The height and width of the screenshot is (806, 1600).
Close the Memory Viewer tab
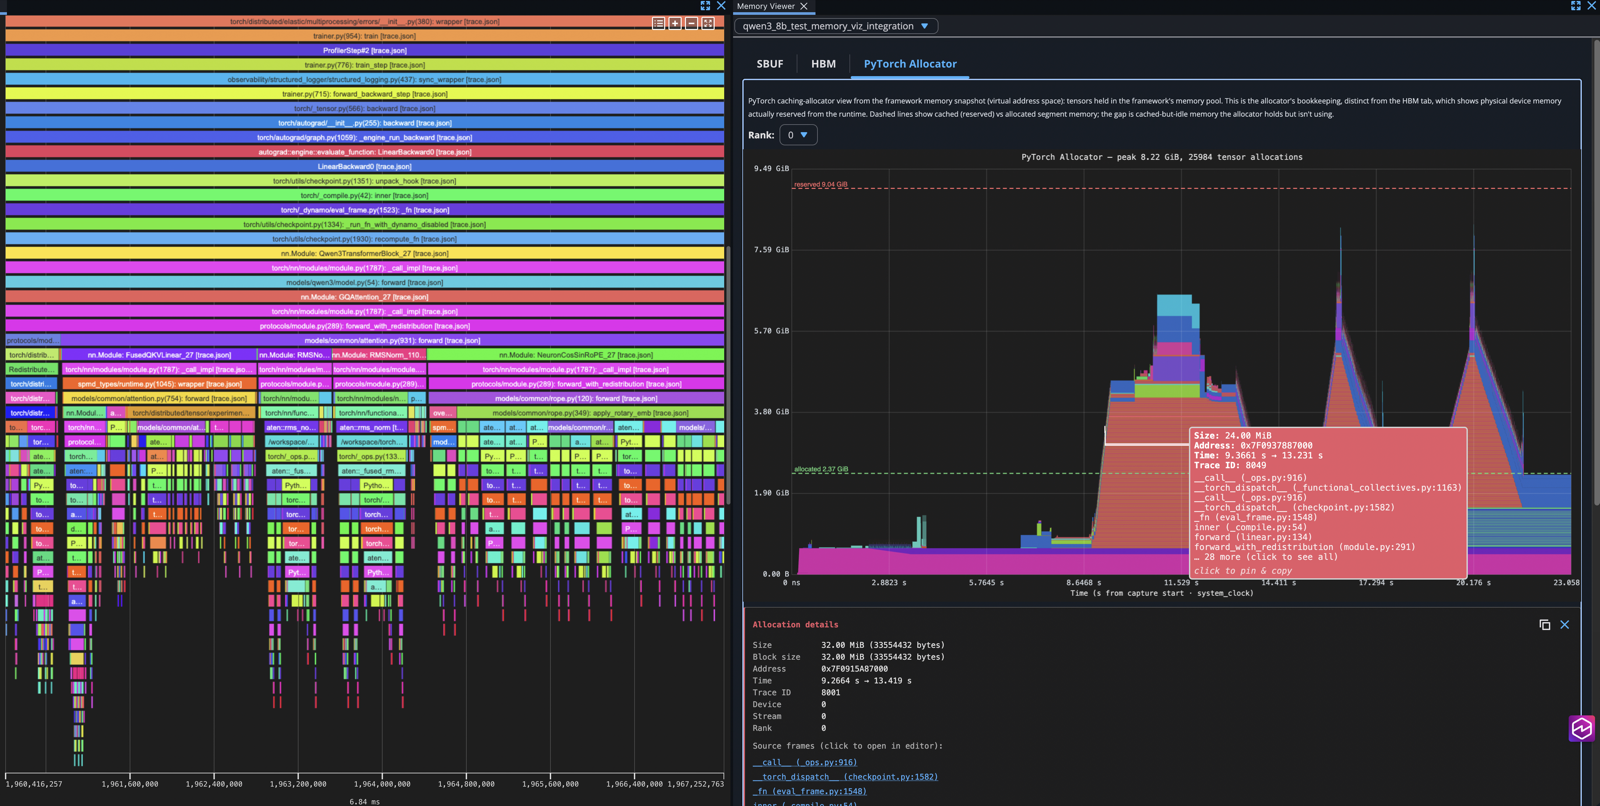(804, 6)
